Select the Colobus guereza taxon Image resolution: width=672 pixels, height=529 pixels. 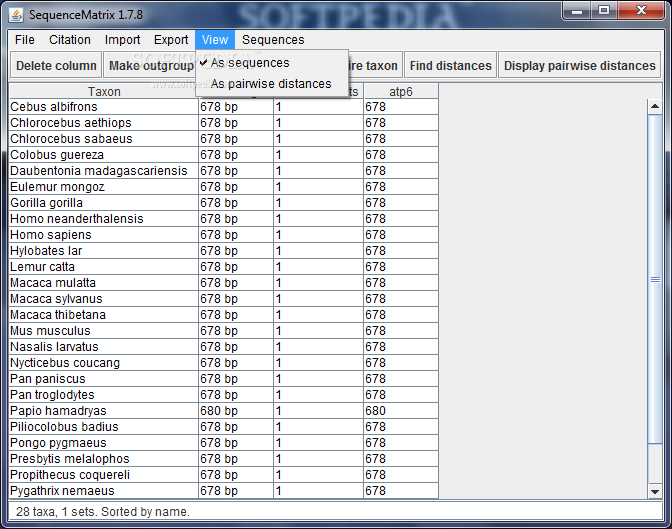(103, 155)
